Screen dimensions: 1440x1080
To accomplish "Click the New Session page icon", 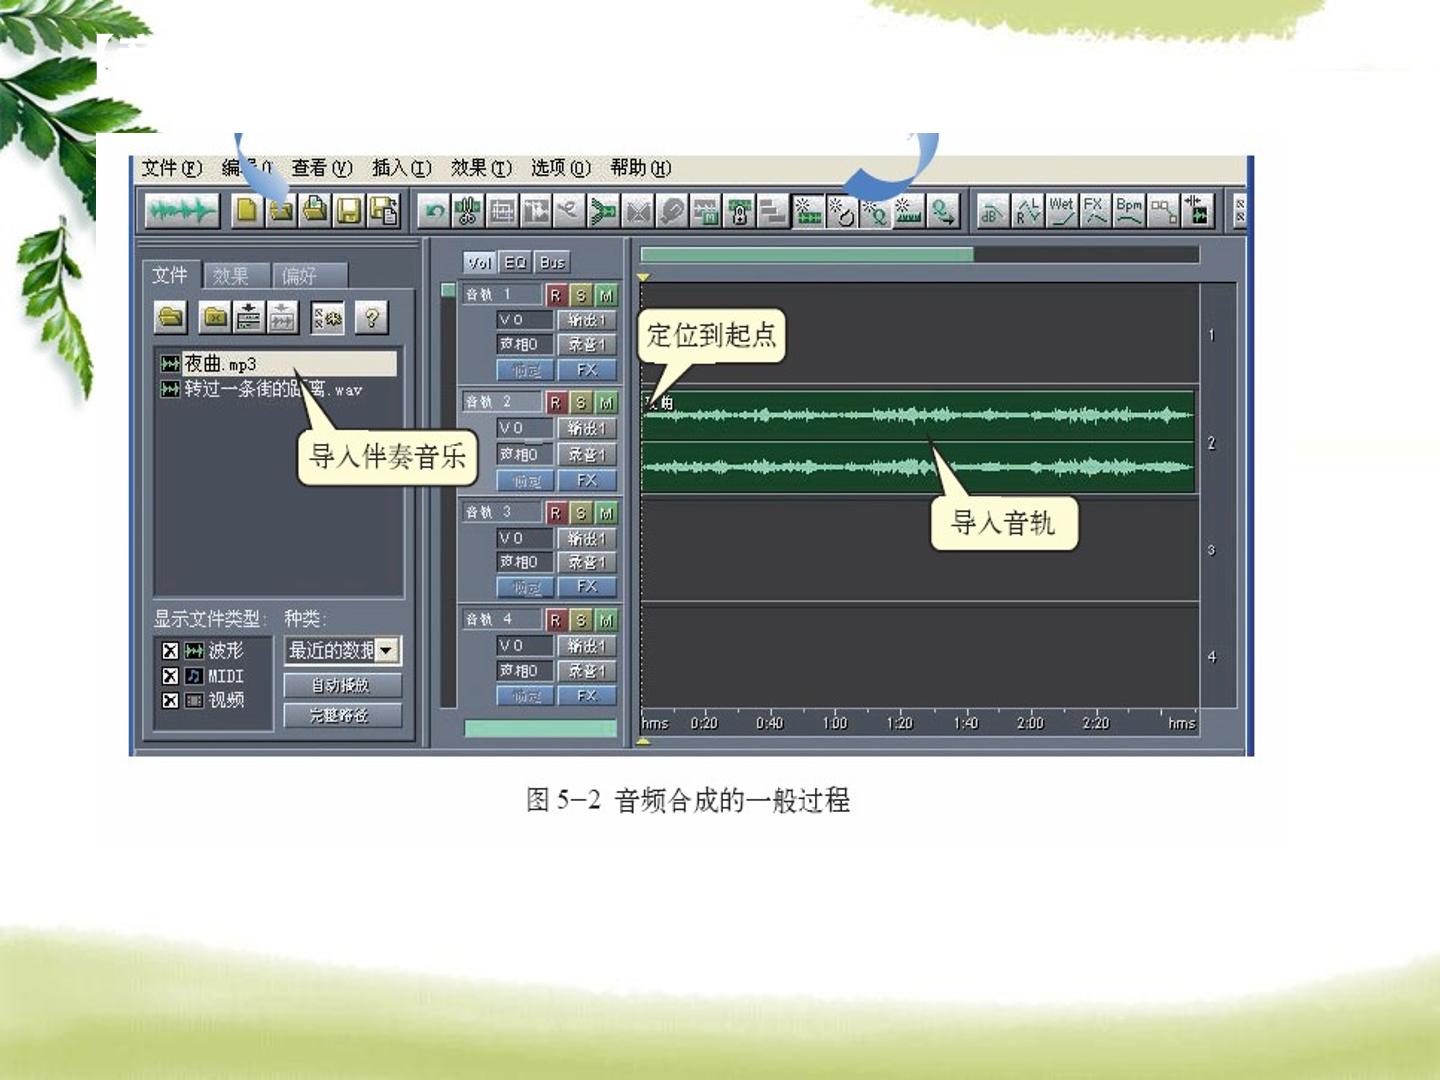I will pyautogui.click(x=247, y=210).
